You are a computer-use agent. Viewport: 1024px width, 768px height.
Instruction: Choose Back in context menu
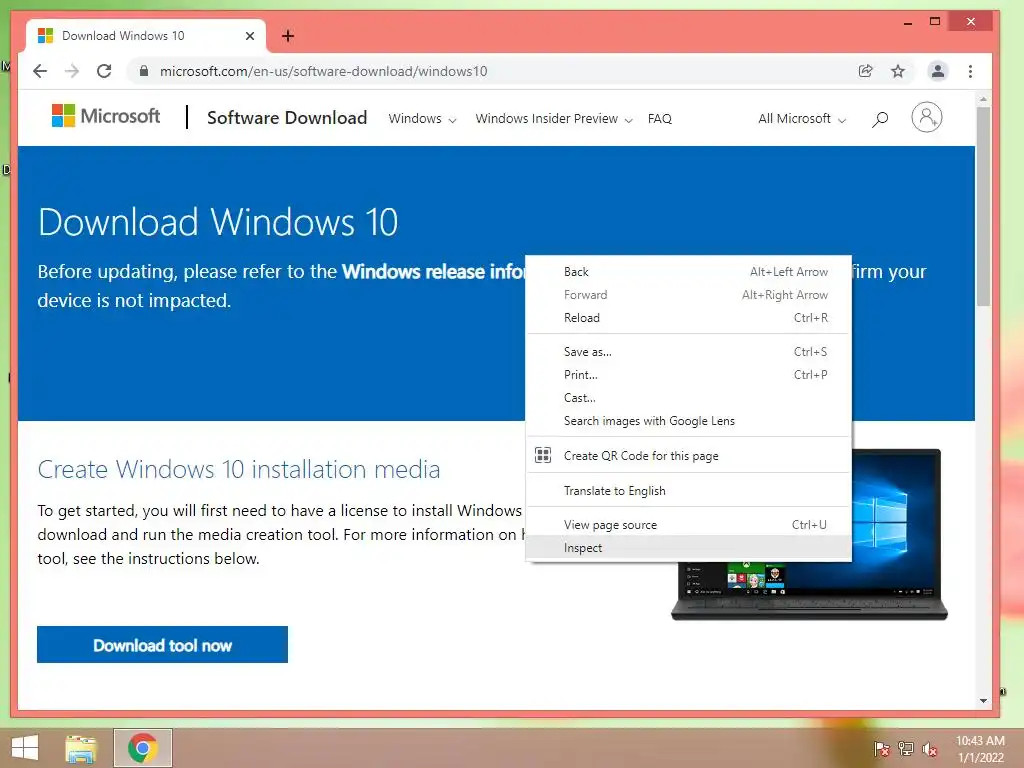[688, 272]
